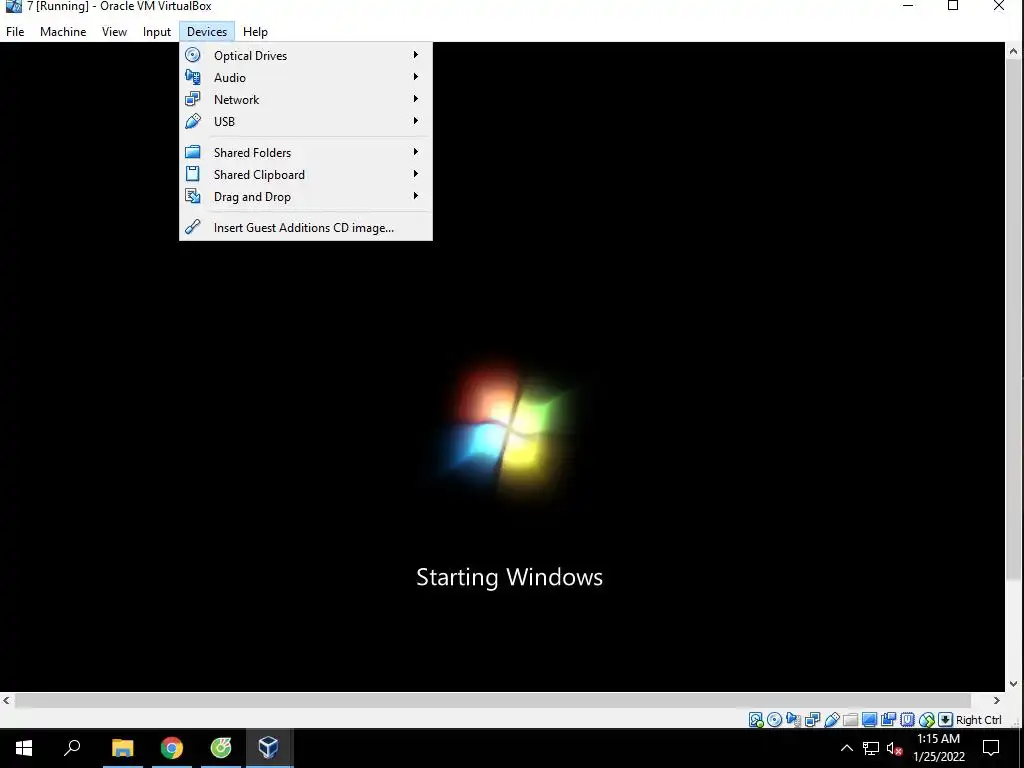The width and height of the screenshot is (1024, 768).
Task: Click the network adapters status bar icon
Action: [812, 720]
